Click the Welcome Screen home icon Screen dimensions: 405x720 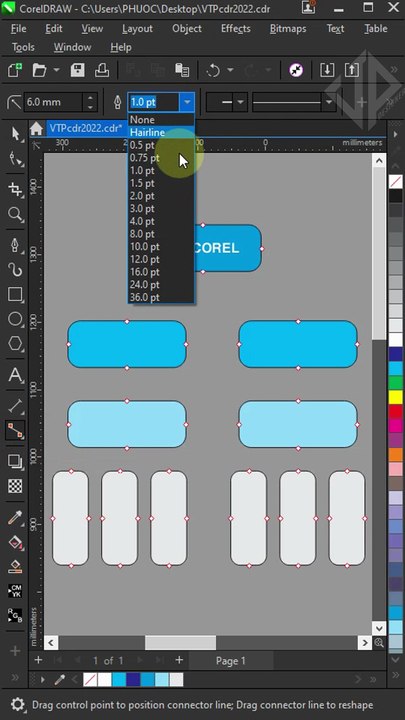point(36,129)
